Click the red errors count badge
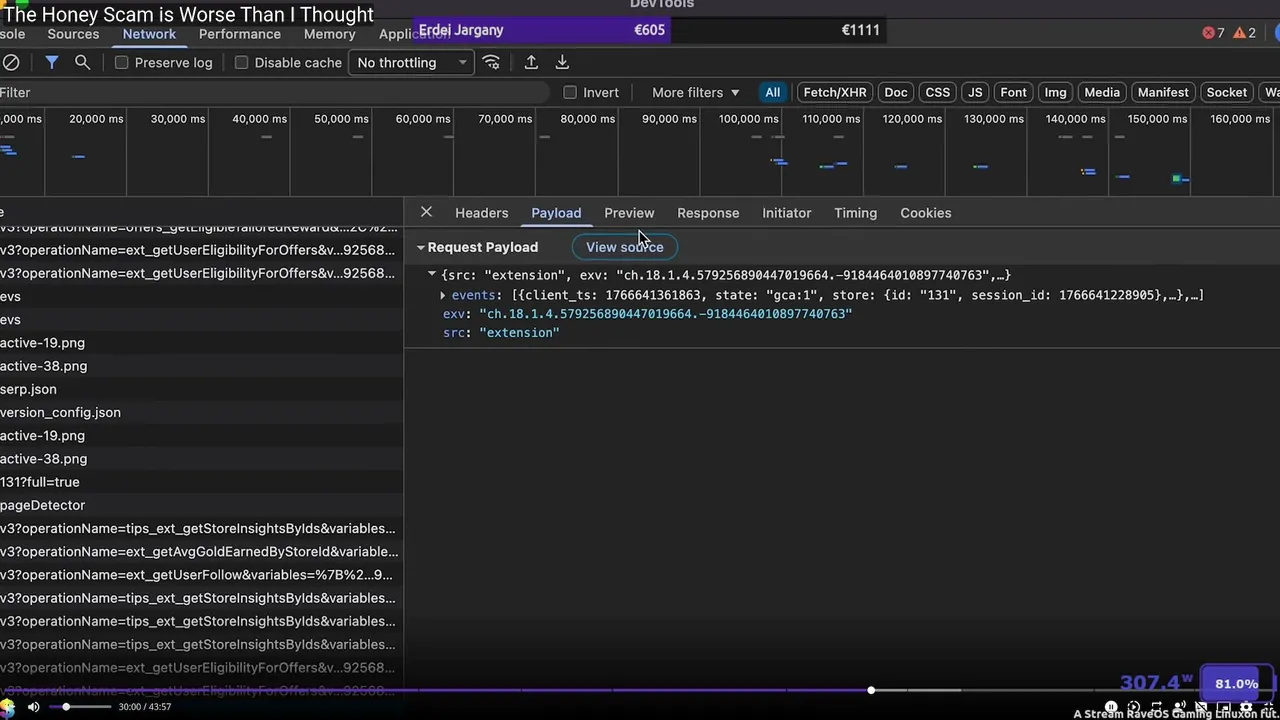 pos(1213,33)
